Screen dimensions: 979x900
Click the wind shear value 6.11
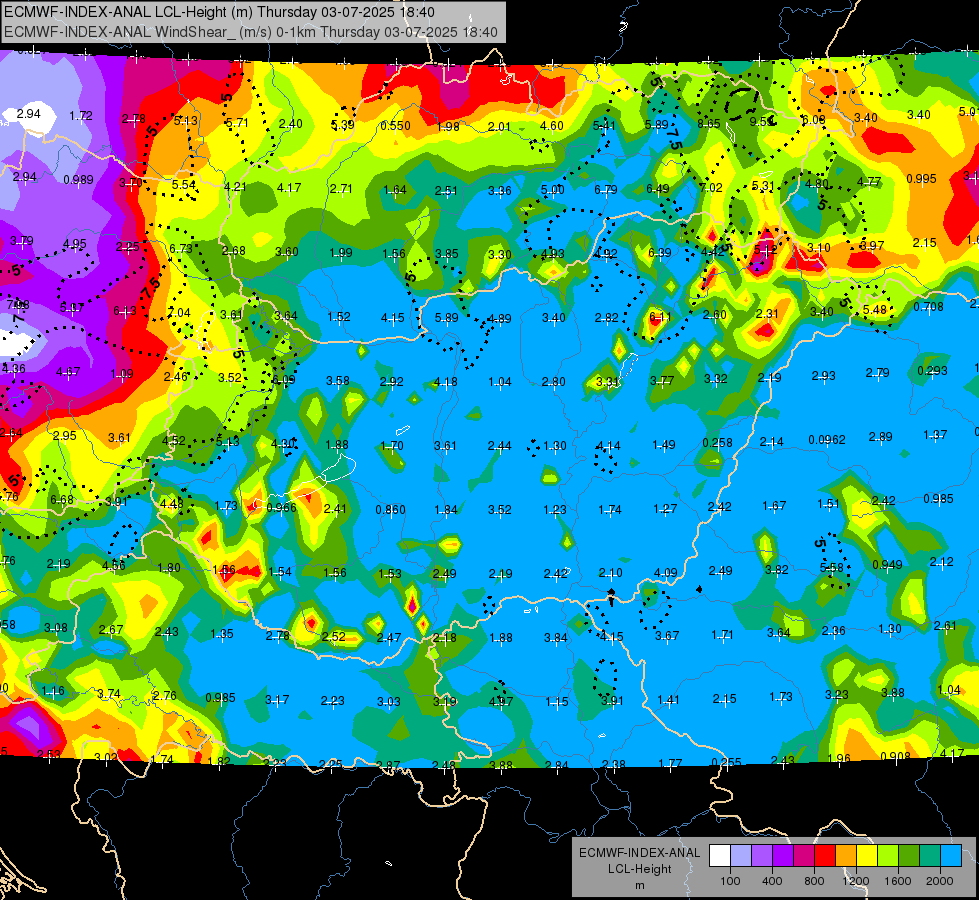point(660,317)
